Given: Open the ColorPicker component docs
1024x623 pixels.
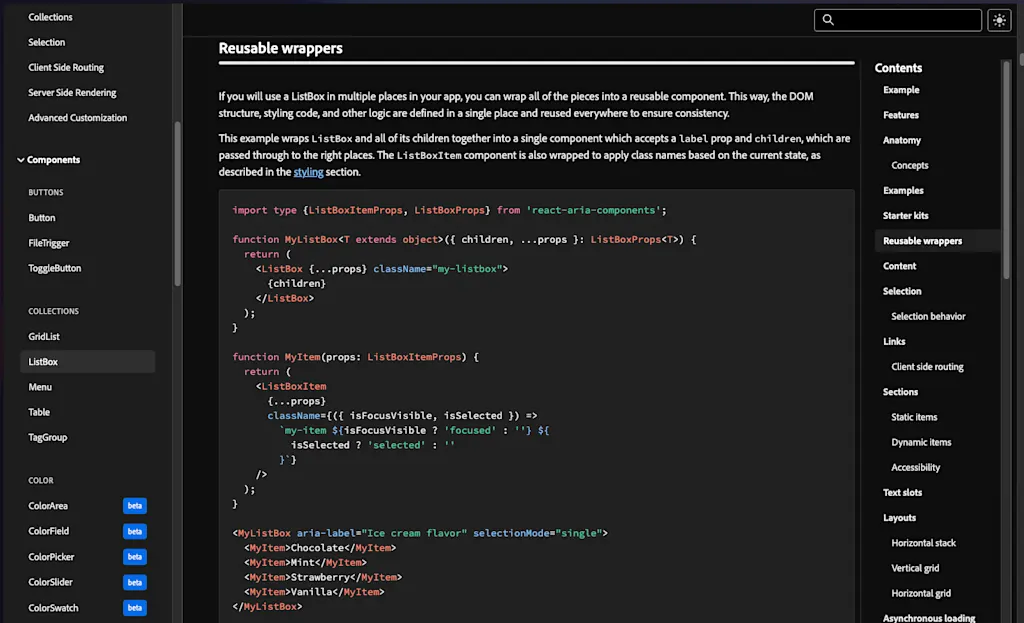Looking at the screenshot, I should (x=51, y=557).
